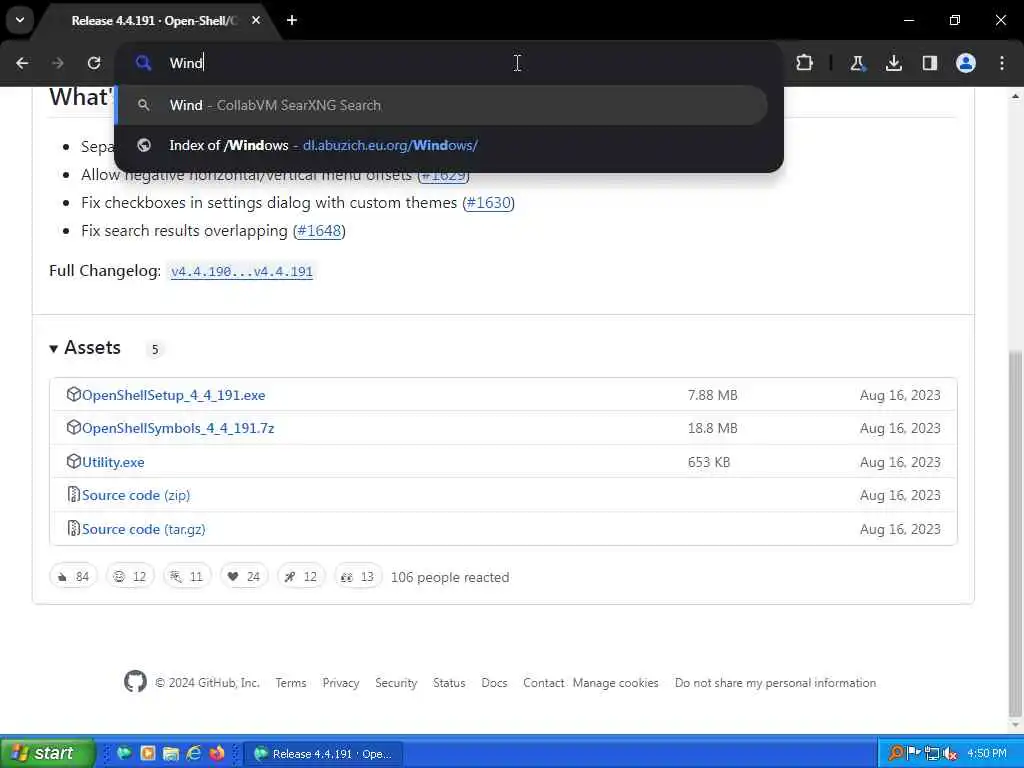Click the scrollbar down arrow
Screen dimensions: 1024x768
click(x=1015, y=725)
